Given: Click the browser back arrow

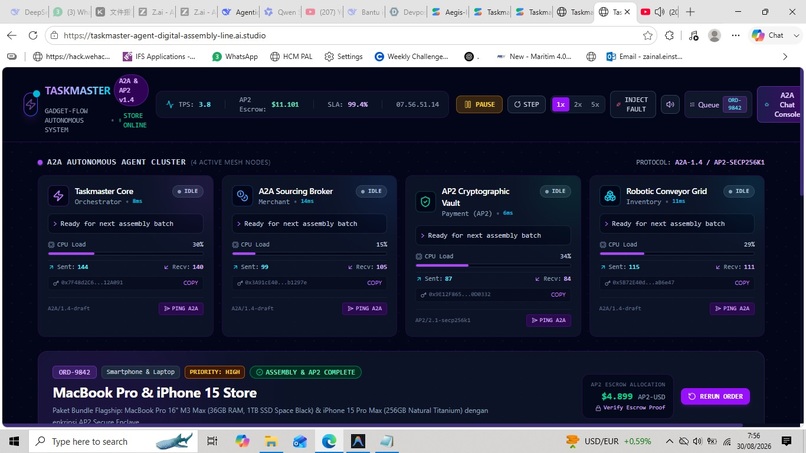Looking at the screenshot, I should (12, 35).
